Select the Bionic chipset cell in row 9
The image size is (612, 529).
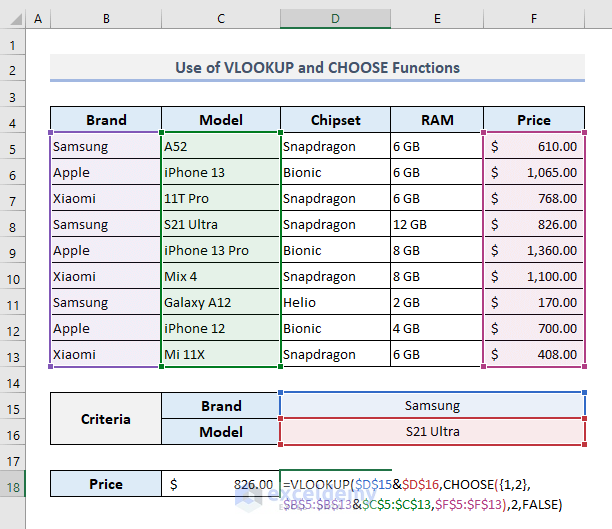[x=335, y=250]
